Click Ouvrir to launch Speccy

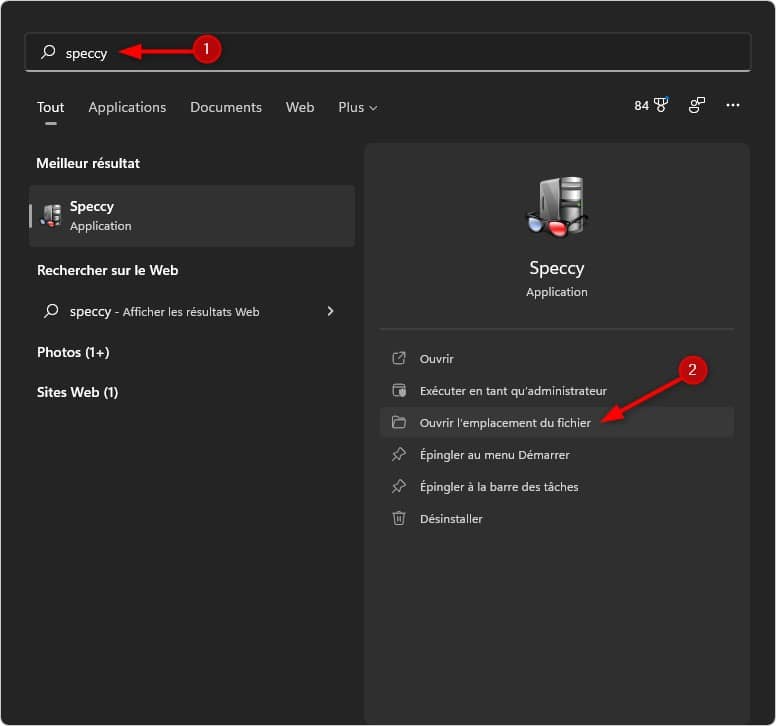[557, 358]
